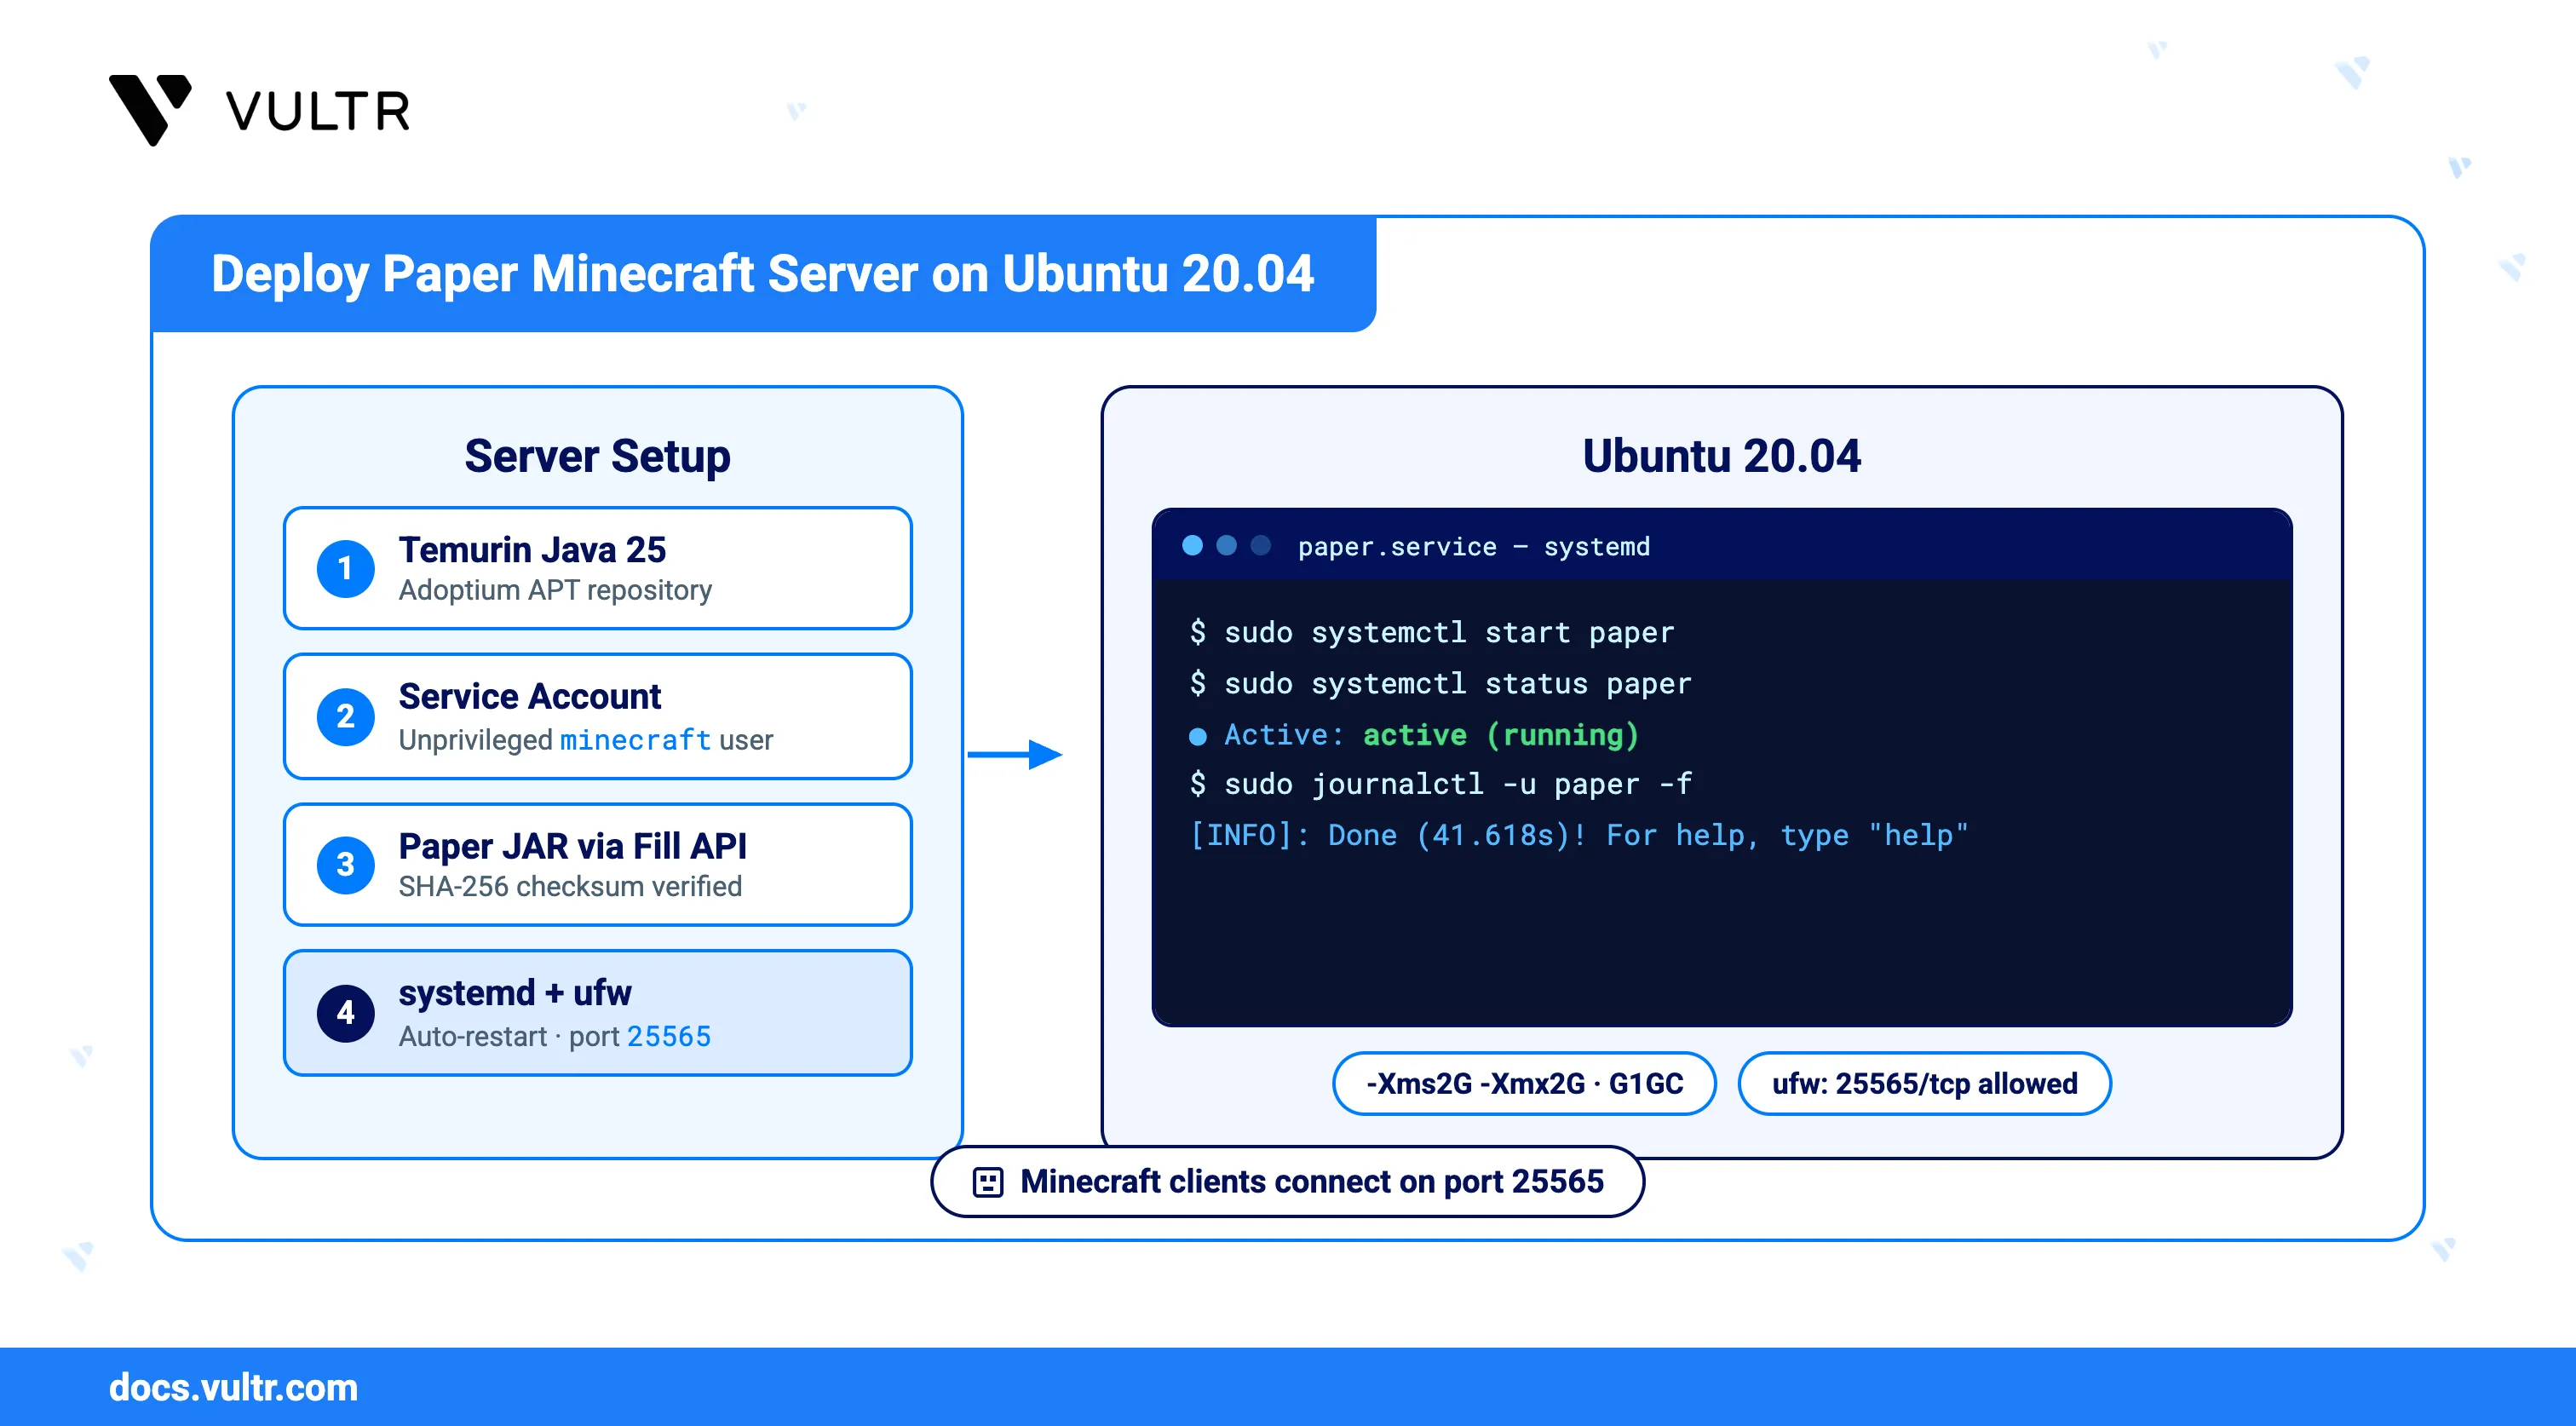2576x1426 pixels.
Task: Click the 'ufw: 25565/tcp allowed' pill
Action: point(1924,1083)
